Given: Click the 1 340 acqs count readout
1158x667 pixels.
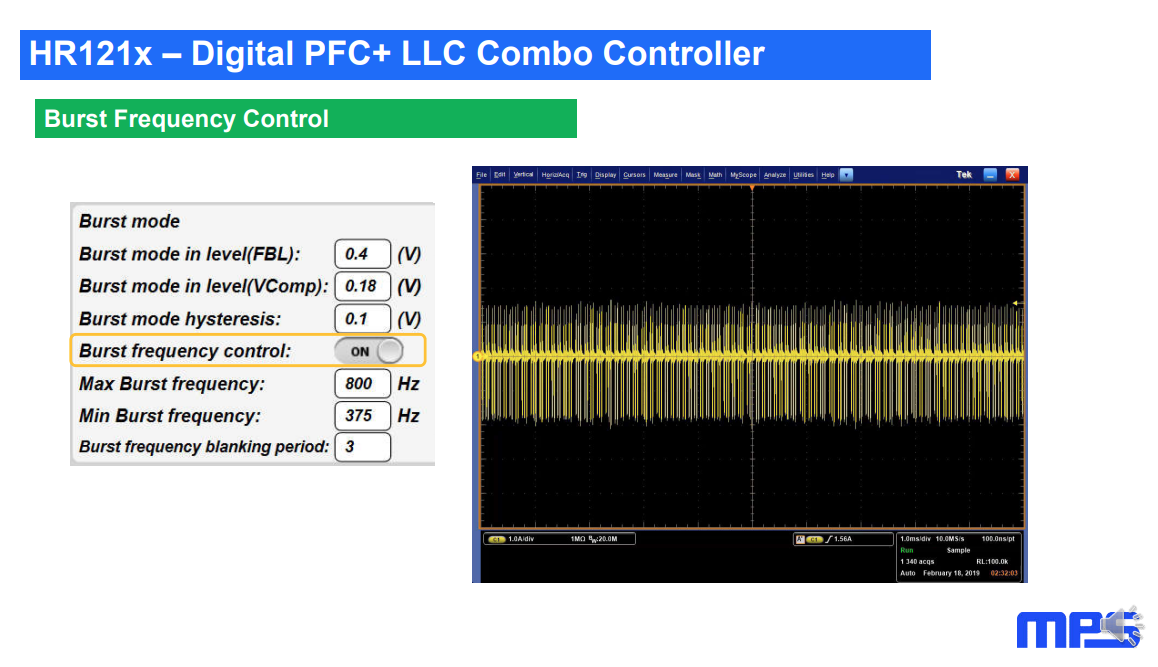Looking at the screenshot, I should tap(917, 561).
